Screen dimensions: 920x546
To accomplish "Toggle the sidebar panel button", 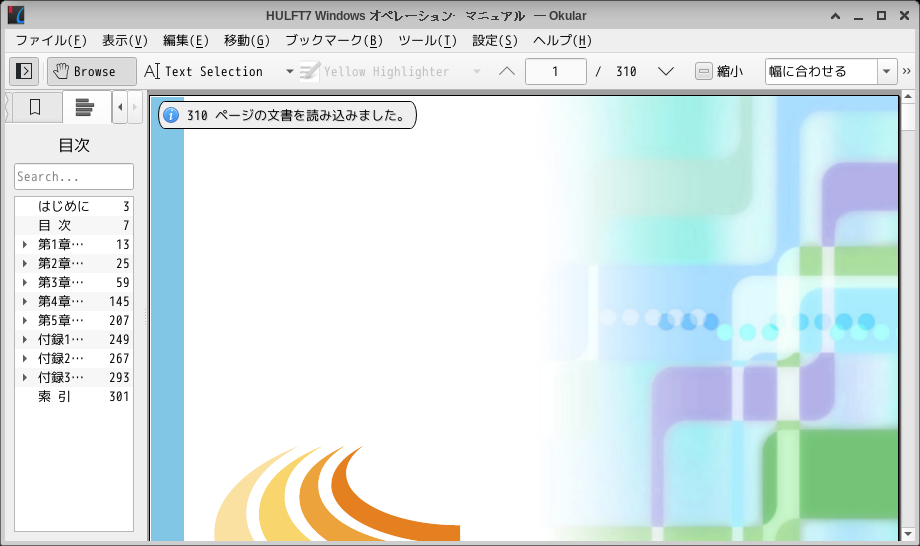I will [x=24, y=72].
